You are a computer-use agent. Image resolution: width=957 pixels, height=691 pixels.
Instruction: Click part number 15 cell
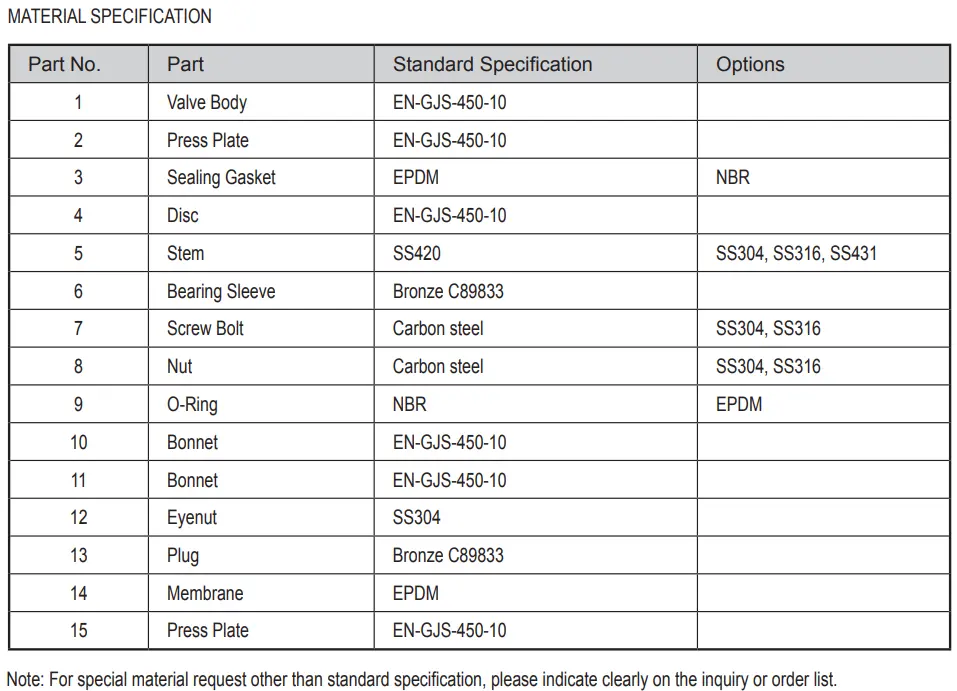pos(78,631)
